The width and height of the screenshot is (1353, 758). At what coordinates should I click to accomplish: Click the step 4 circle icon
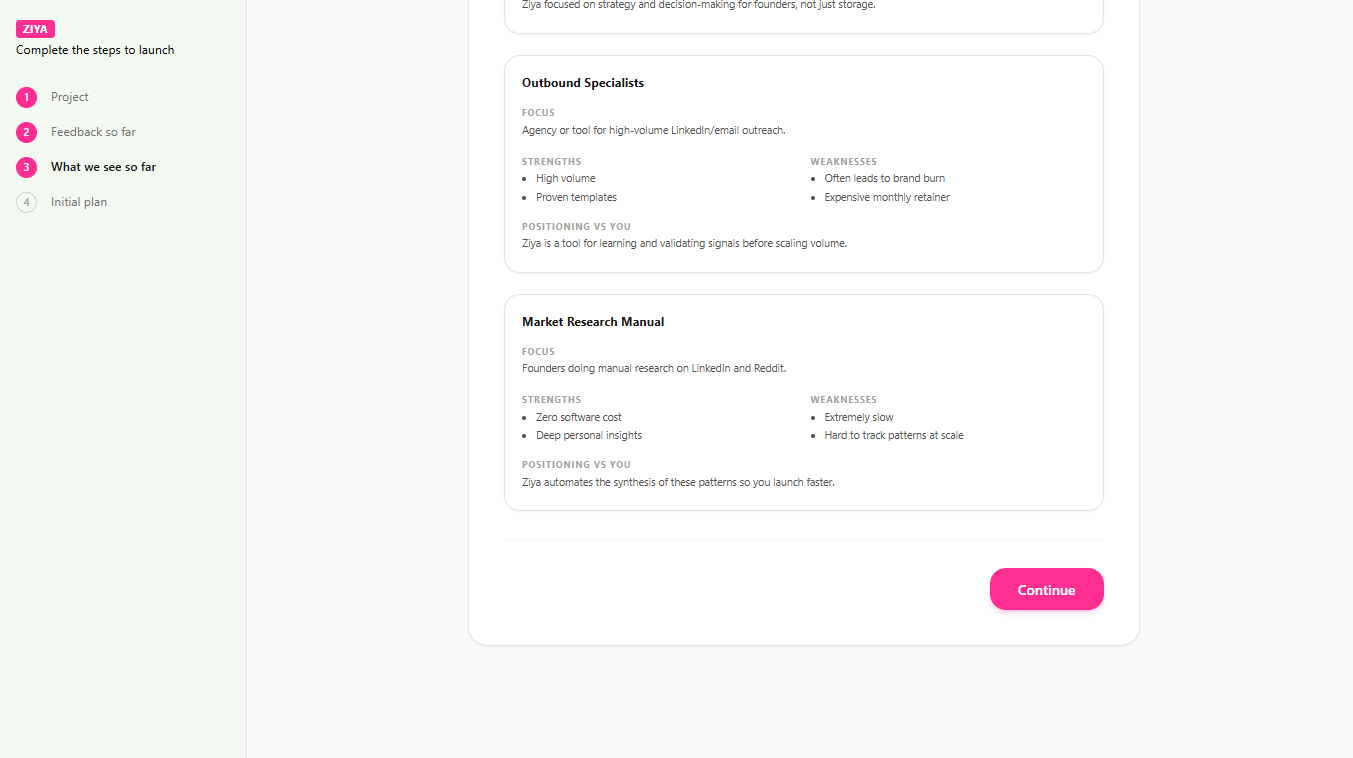[26, 202]
